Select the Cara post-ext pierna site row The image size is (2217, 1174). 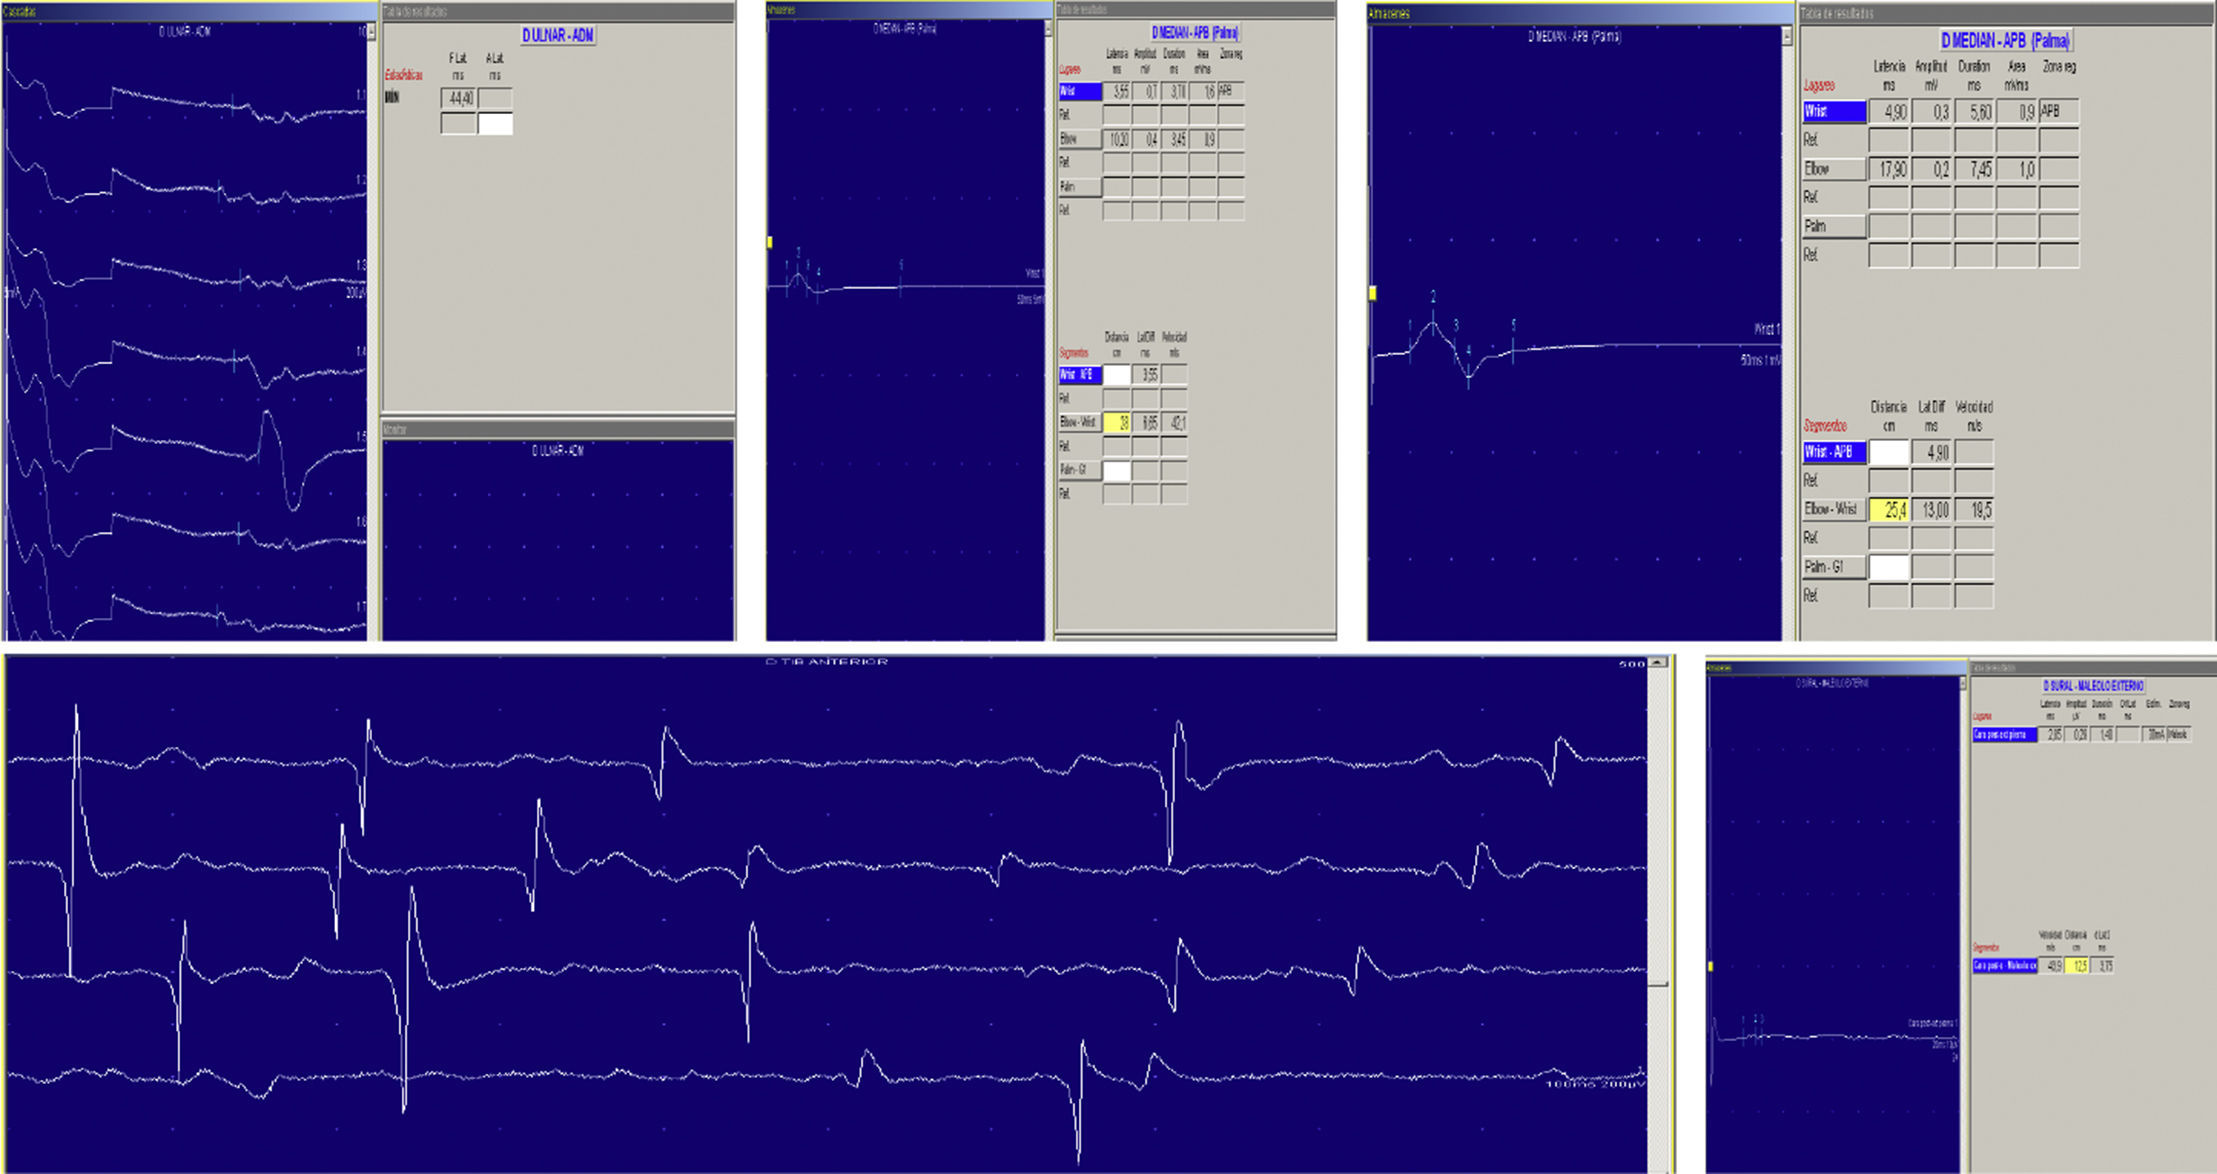(2004, 735)
